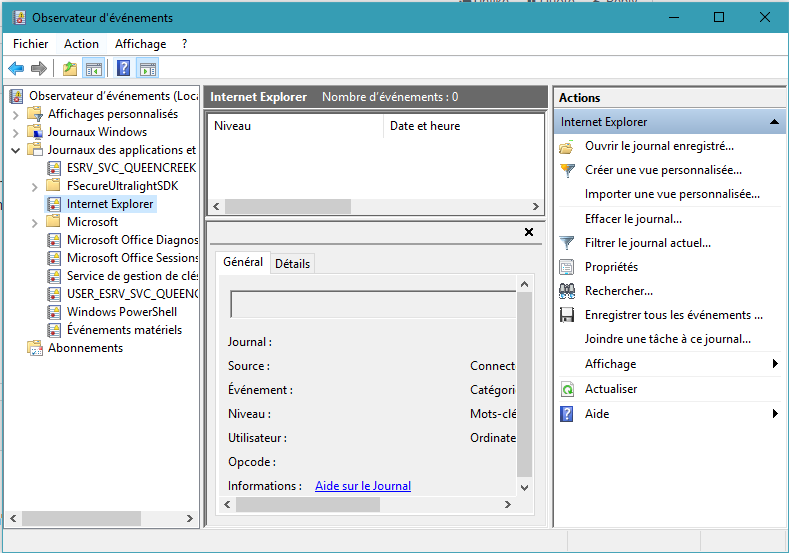Click the preview pane horizontal scrollbar thumb

(x=308, y=505)
